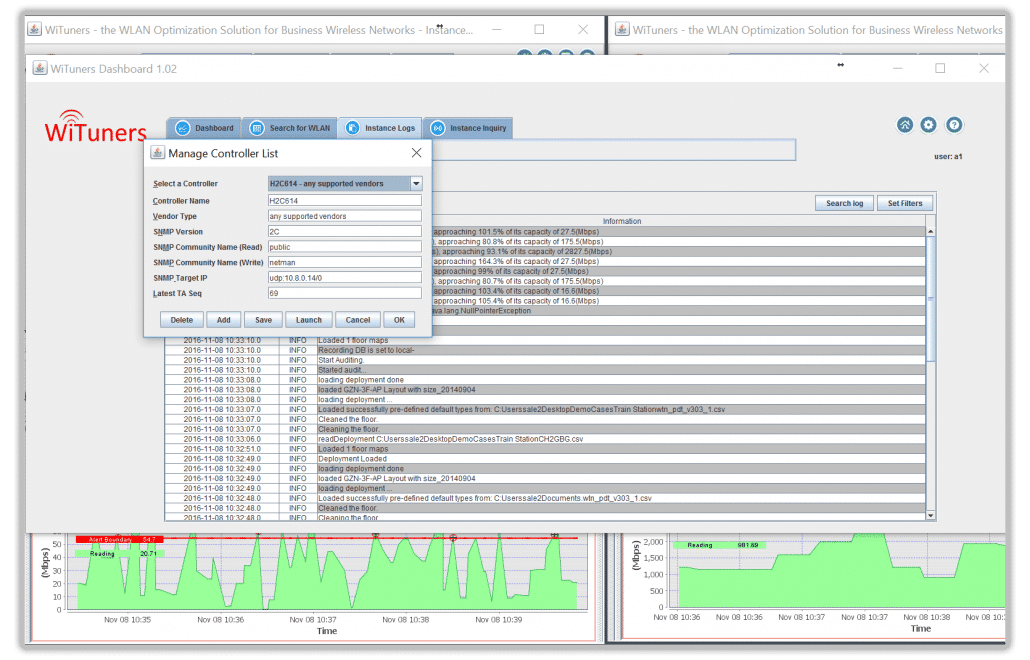Image resolution: width=1030 pixels, height=660 pixels.
Task: Select the SNMP Community Name (Write) field
Action: (345, 263)
